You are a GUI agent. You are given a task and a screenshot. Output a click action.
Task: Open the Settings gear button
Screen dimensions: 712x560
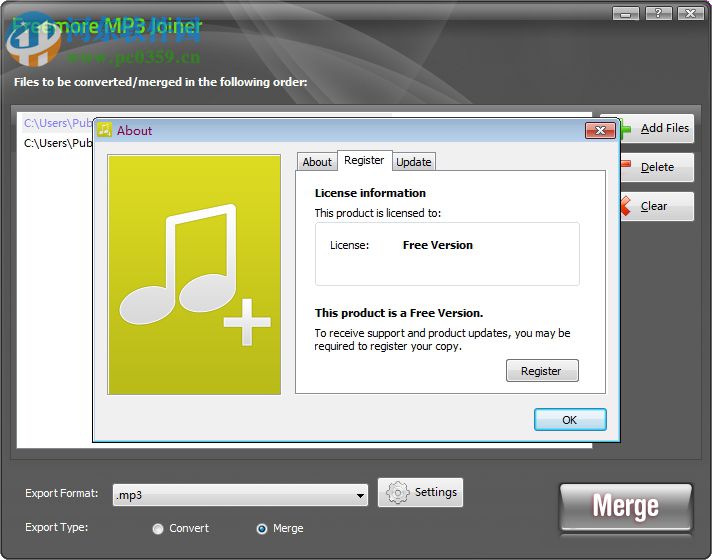[x=420, y=492]
